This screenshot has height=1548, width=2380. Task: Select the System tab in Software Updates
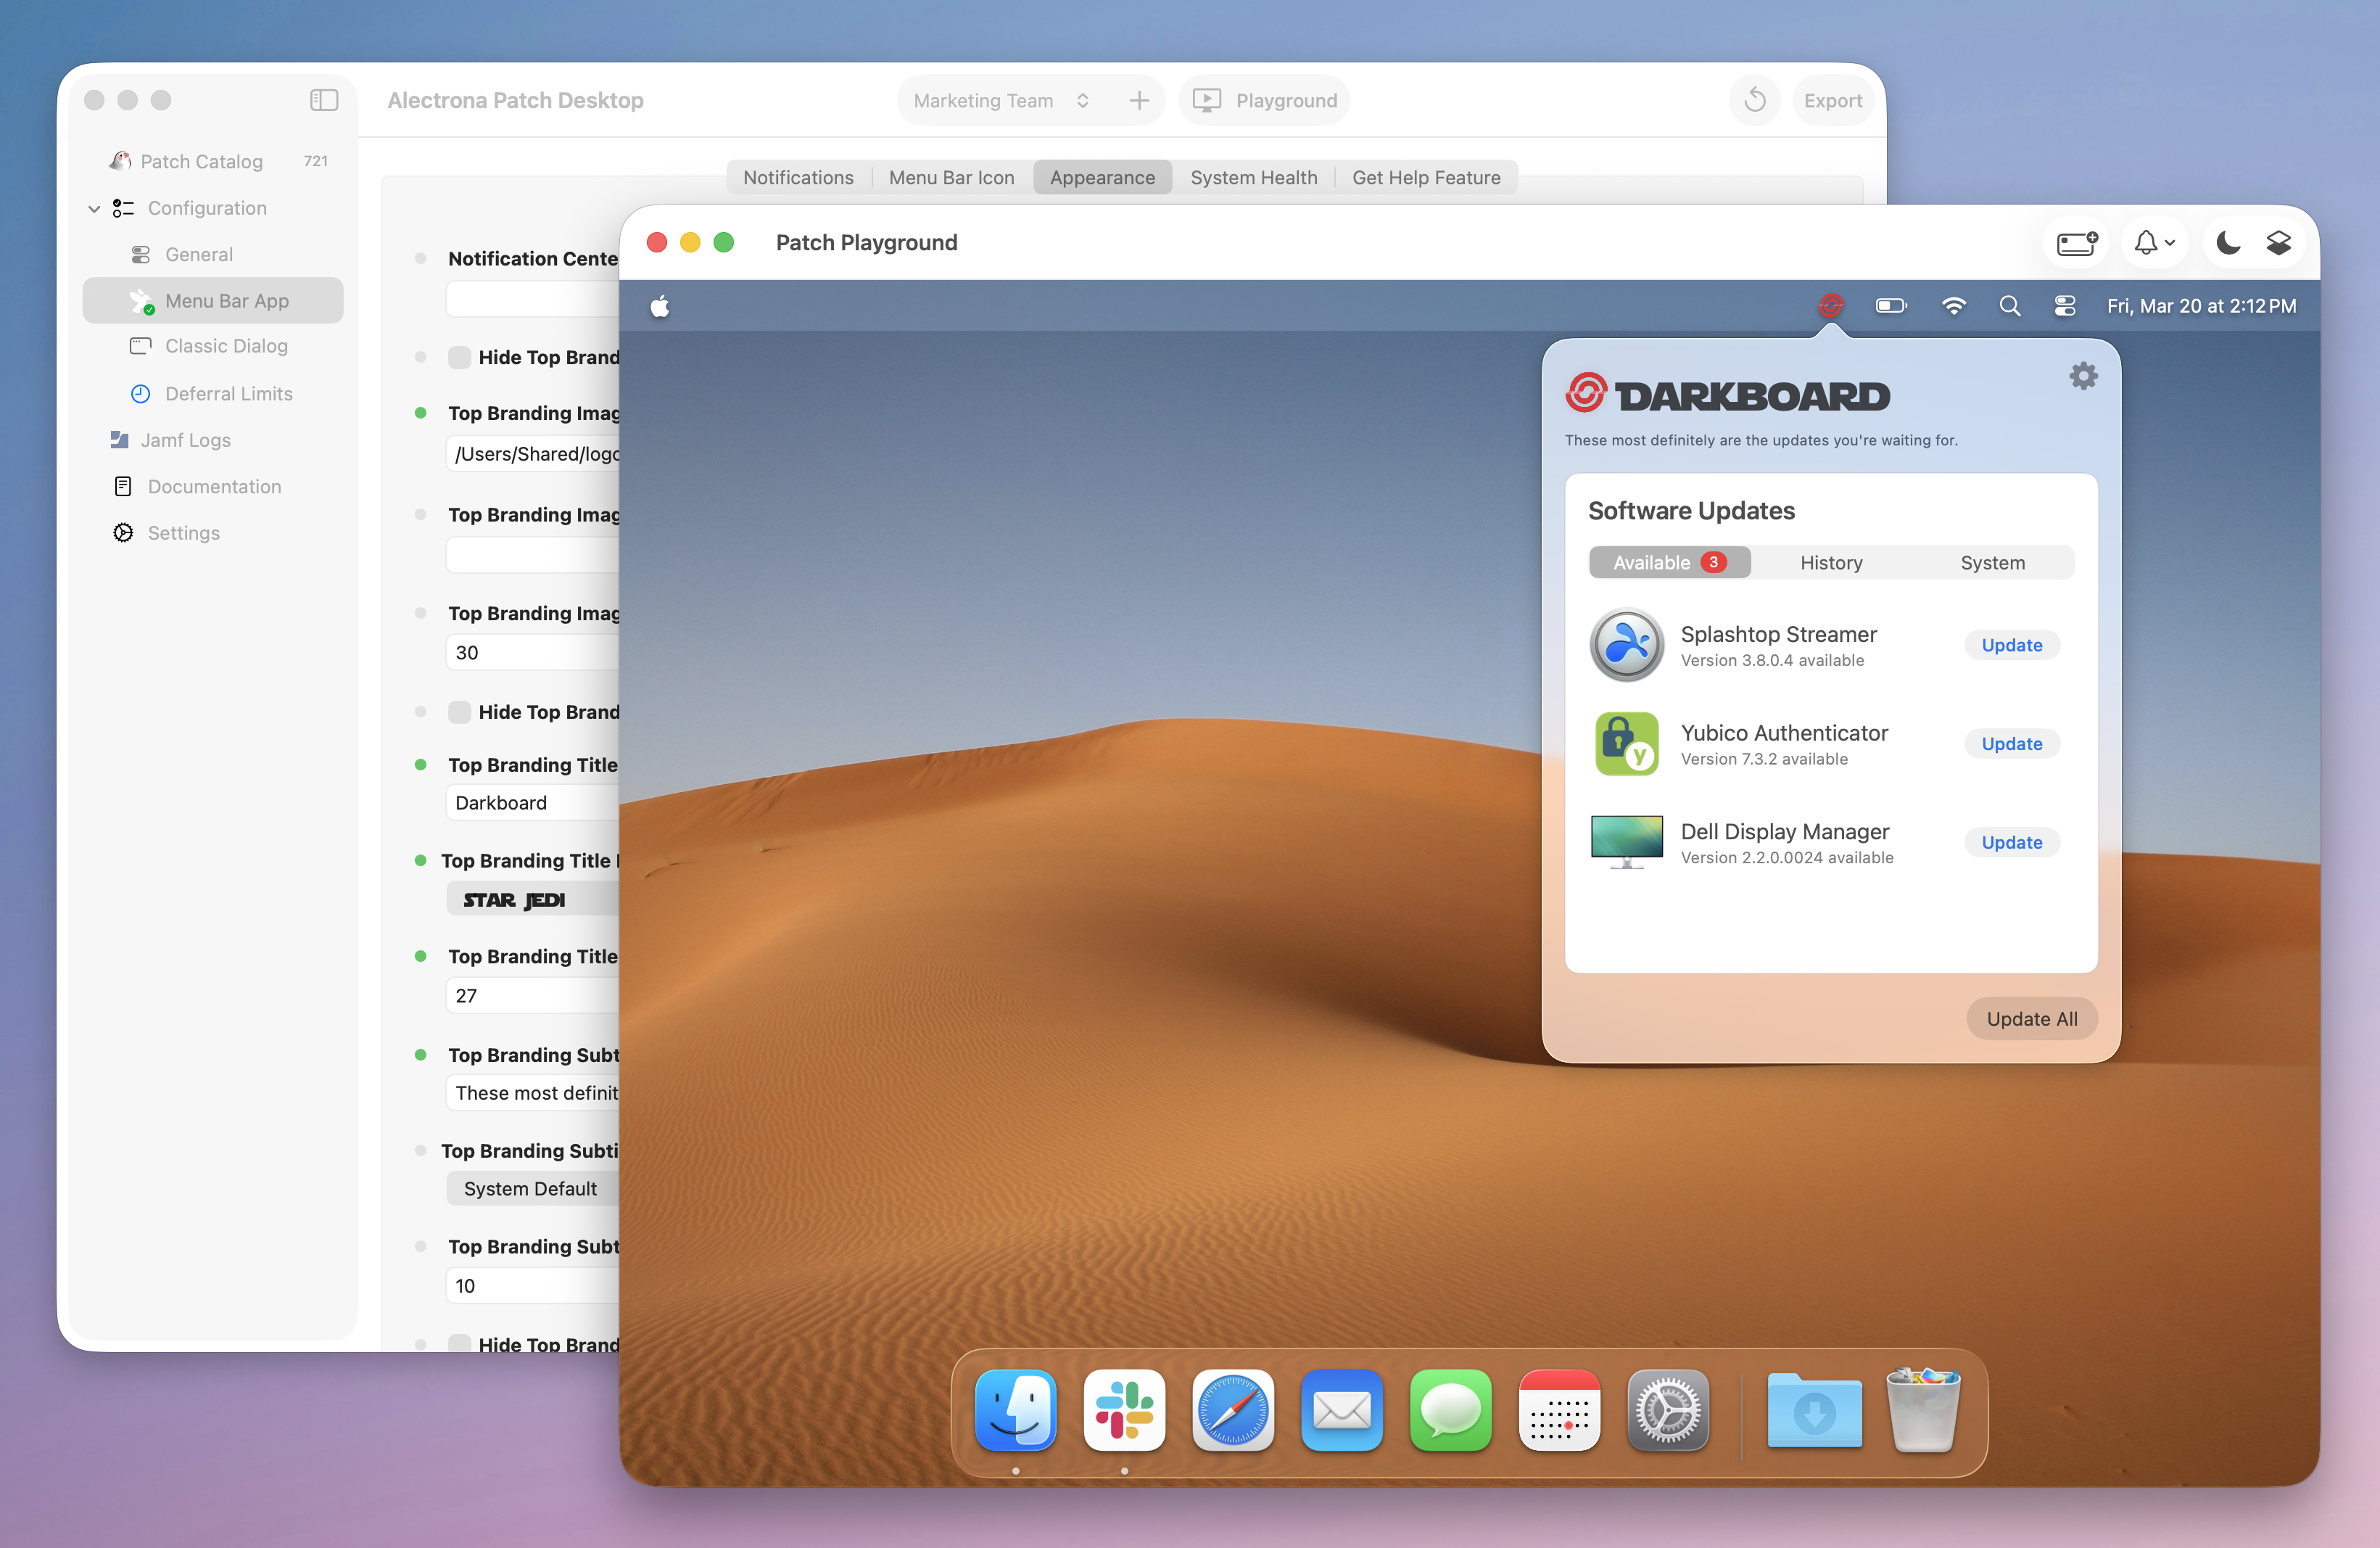pyautogui.click(x=1992, y=562)
